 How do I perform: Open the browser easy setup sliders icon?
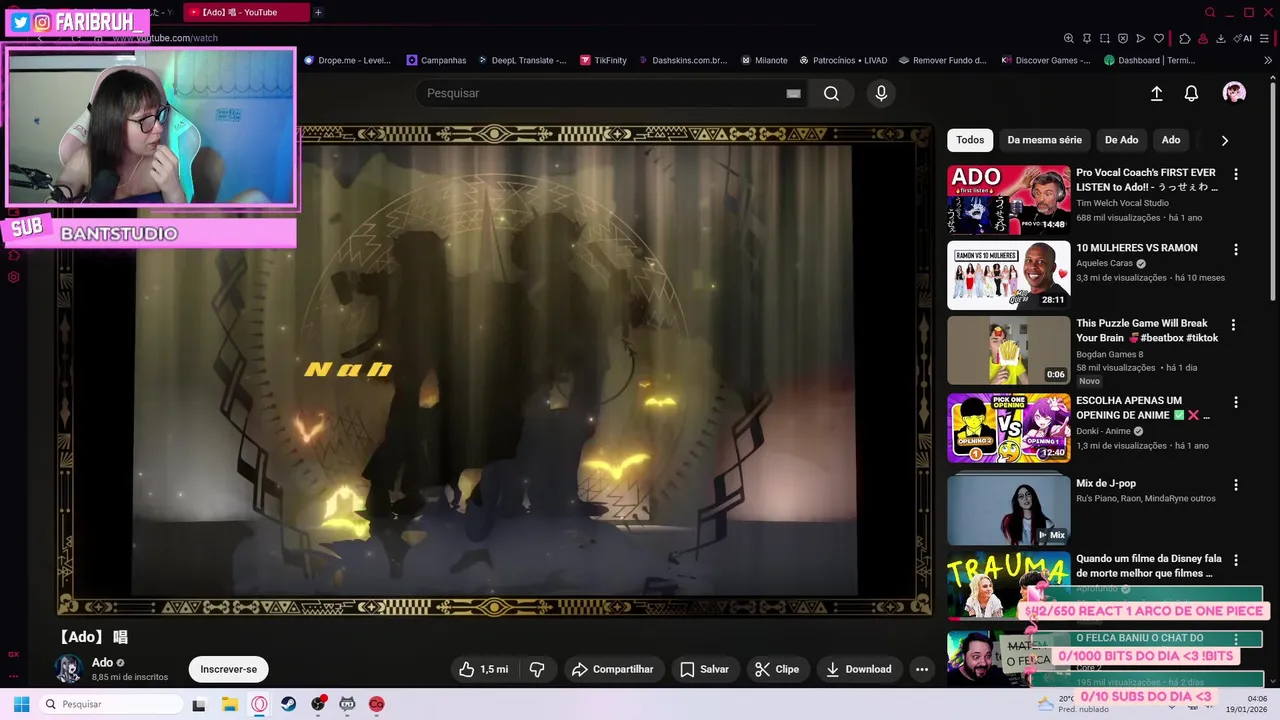[1264, 38]
